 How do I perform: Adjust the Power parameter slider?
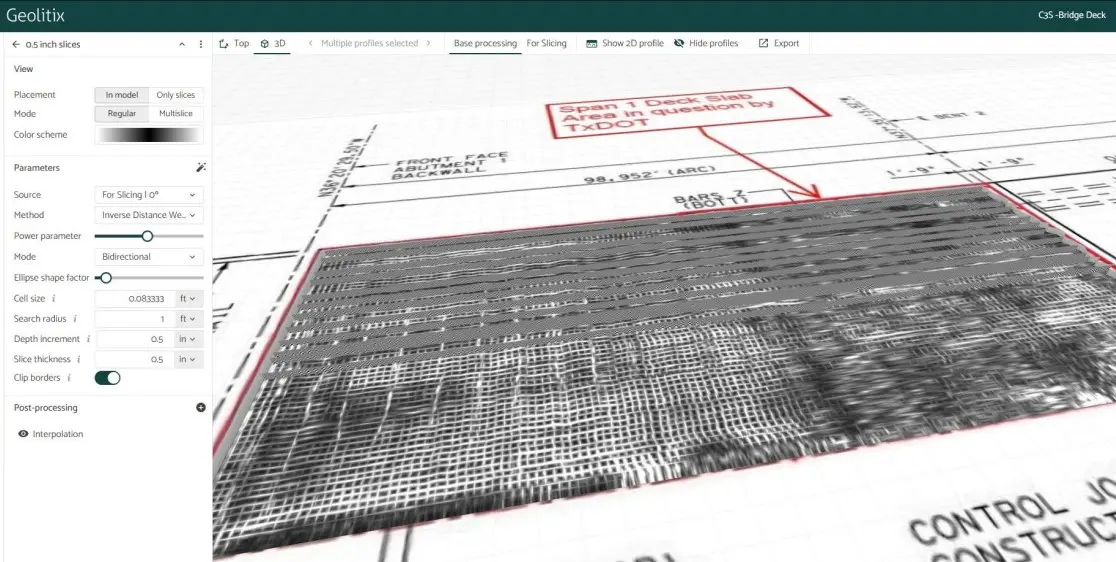[x=147, y=236]
